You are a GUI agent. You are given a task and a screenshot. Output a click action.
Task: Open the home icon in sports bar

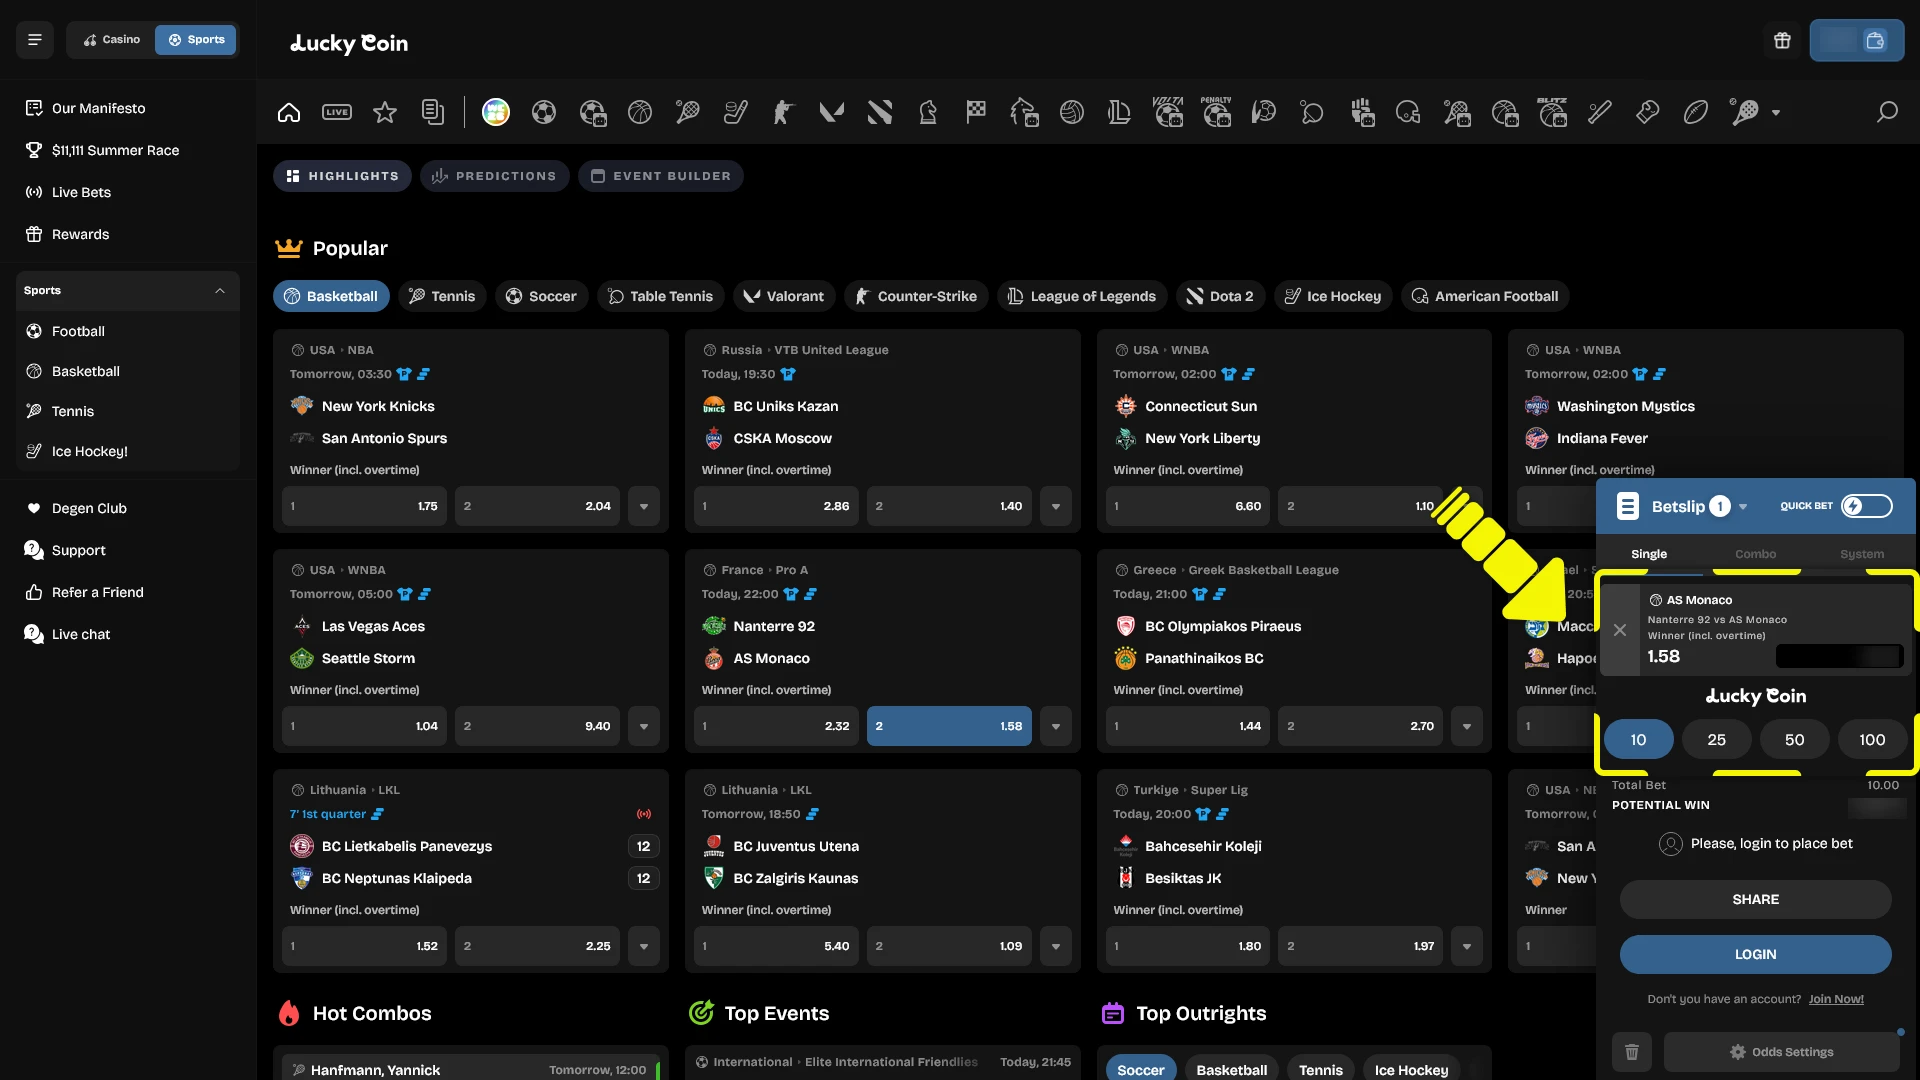(289, 112)
